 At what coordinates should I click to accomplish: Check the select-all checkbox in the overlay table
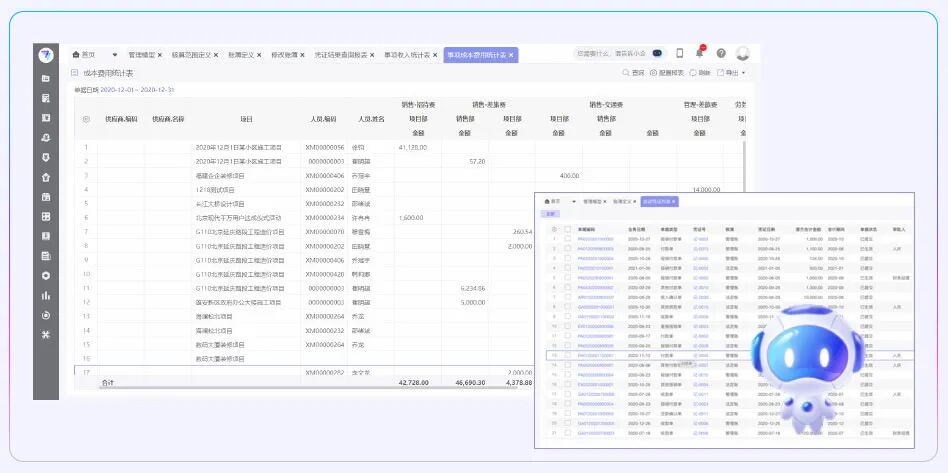pos(567,229)
